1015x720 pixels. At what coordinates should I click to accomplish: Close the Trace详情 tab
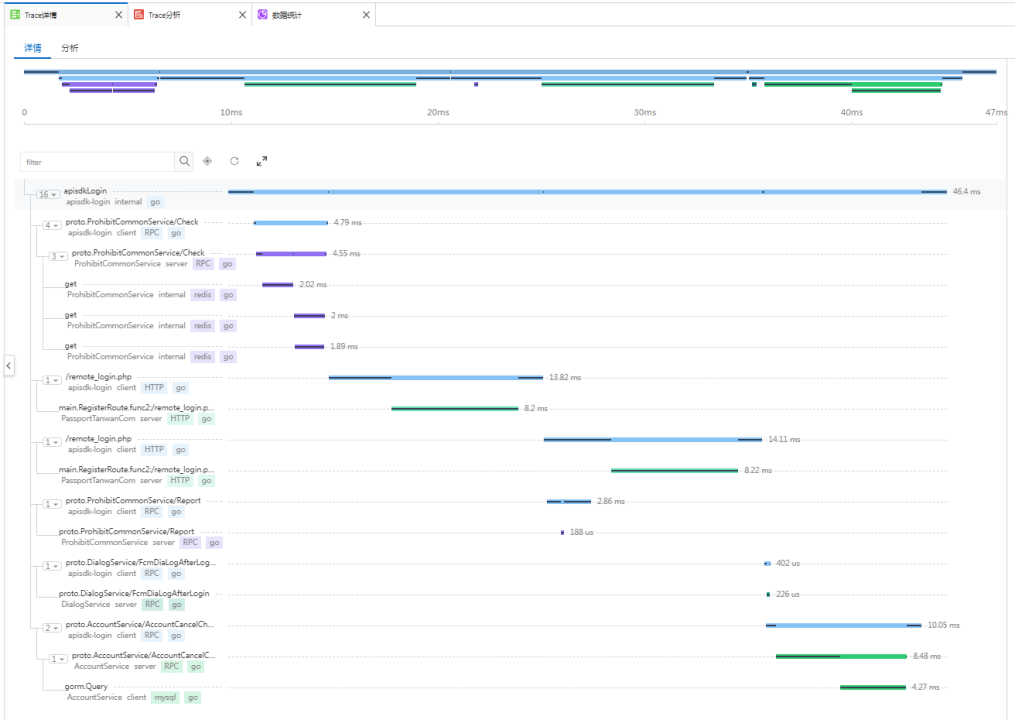tap(119, 15)
